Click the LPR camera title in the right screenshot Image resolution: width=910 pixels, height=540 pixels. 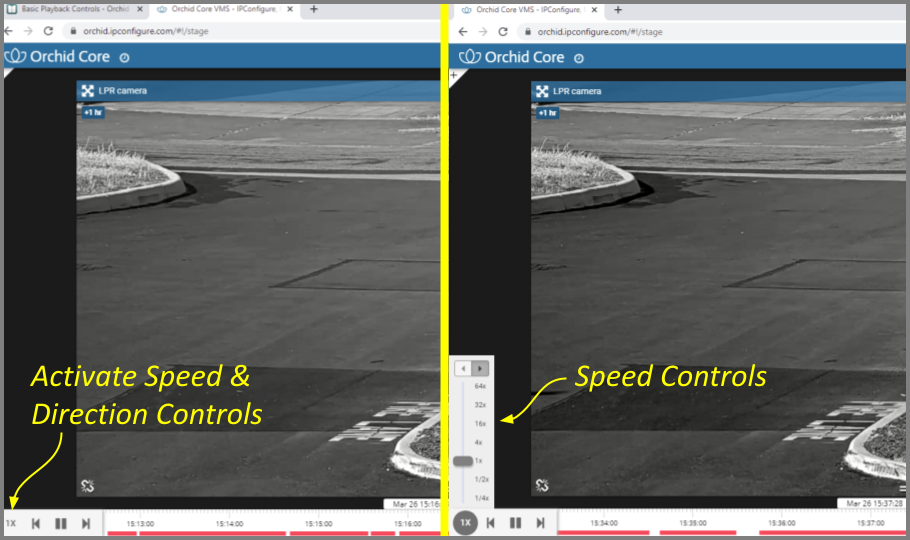point(577,91)
